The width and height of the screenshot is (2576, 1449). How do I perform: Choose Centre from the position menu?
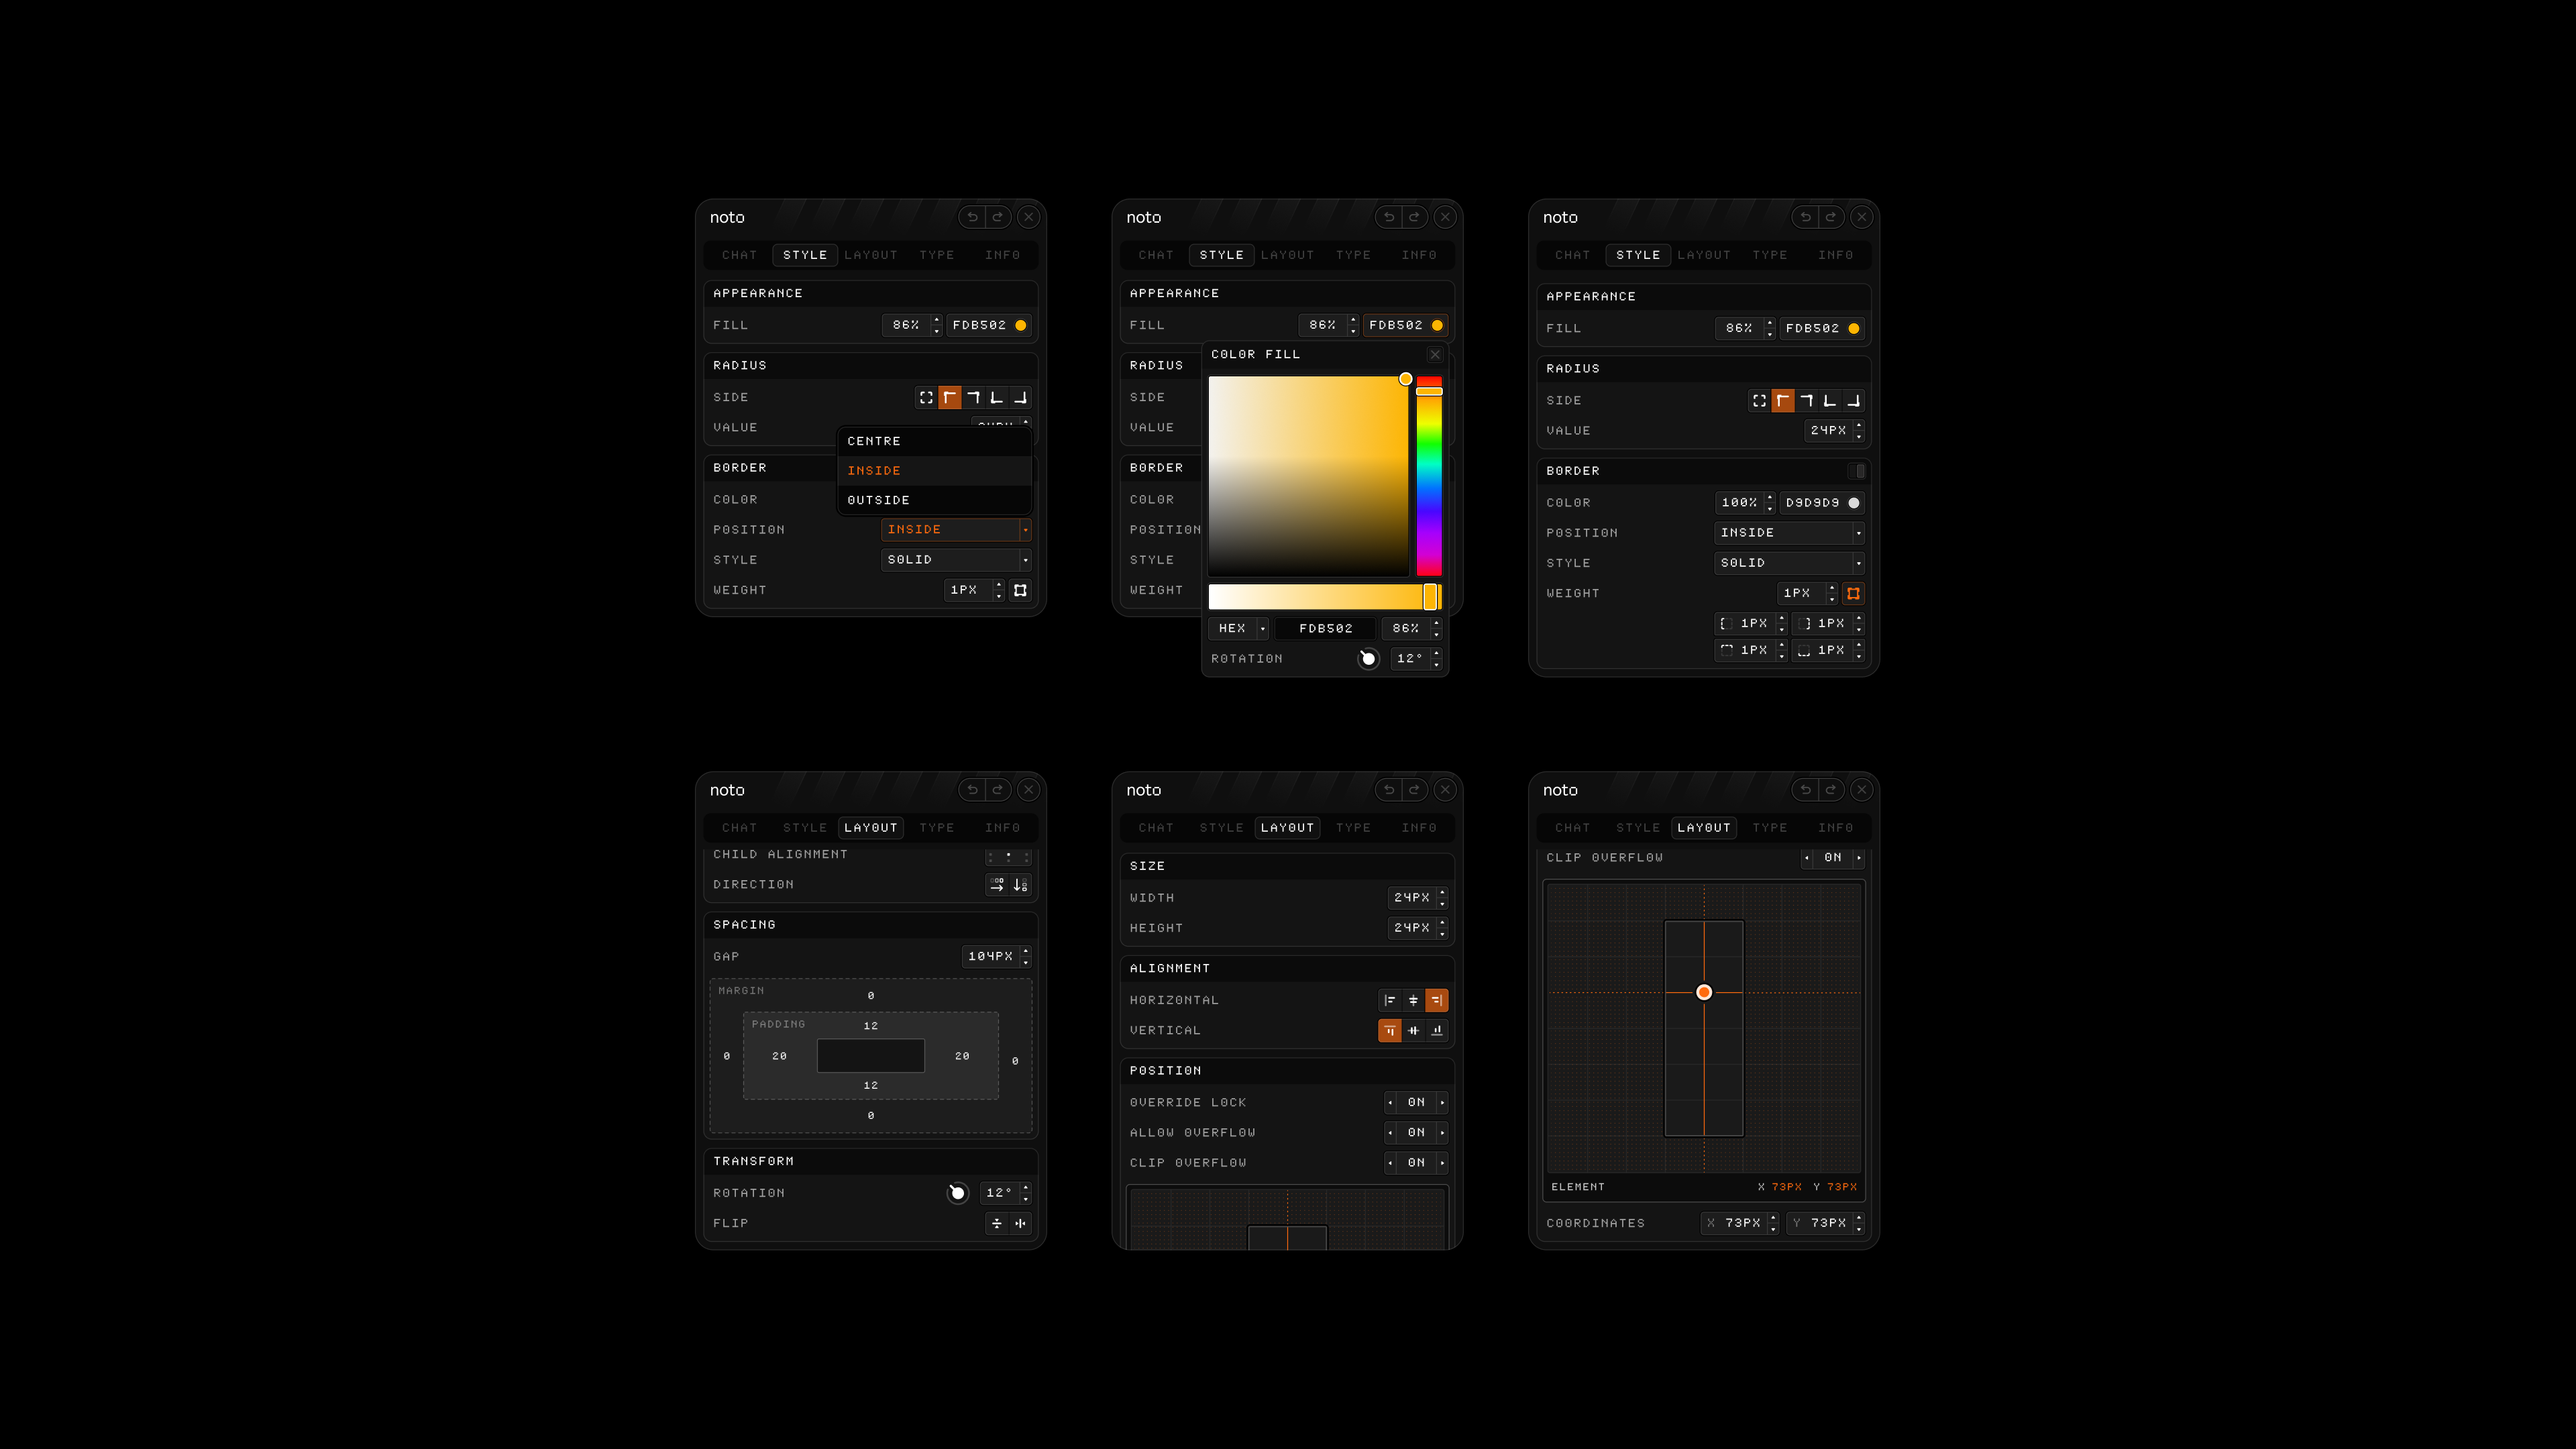pyautogui.click(x=934, y=441)
